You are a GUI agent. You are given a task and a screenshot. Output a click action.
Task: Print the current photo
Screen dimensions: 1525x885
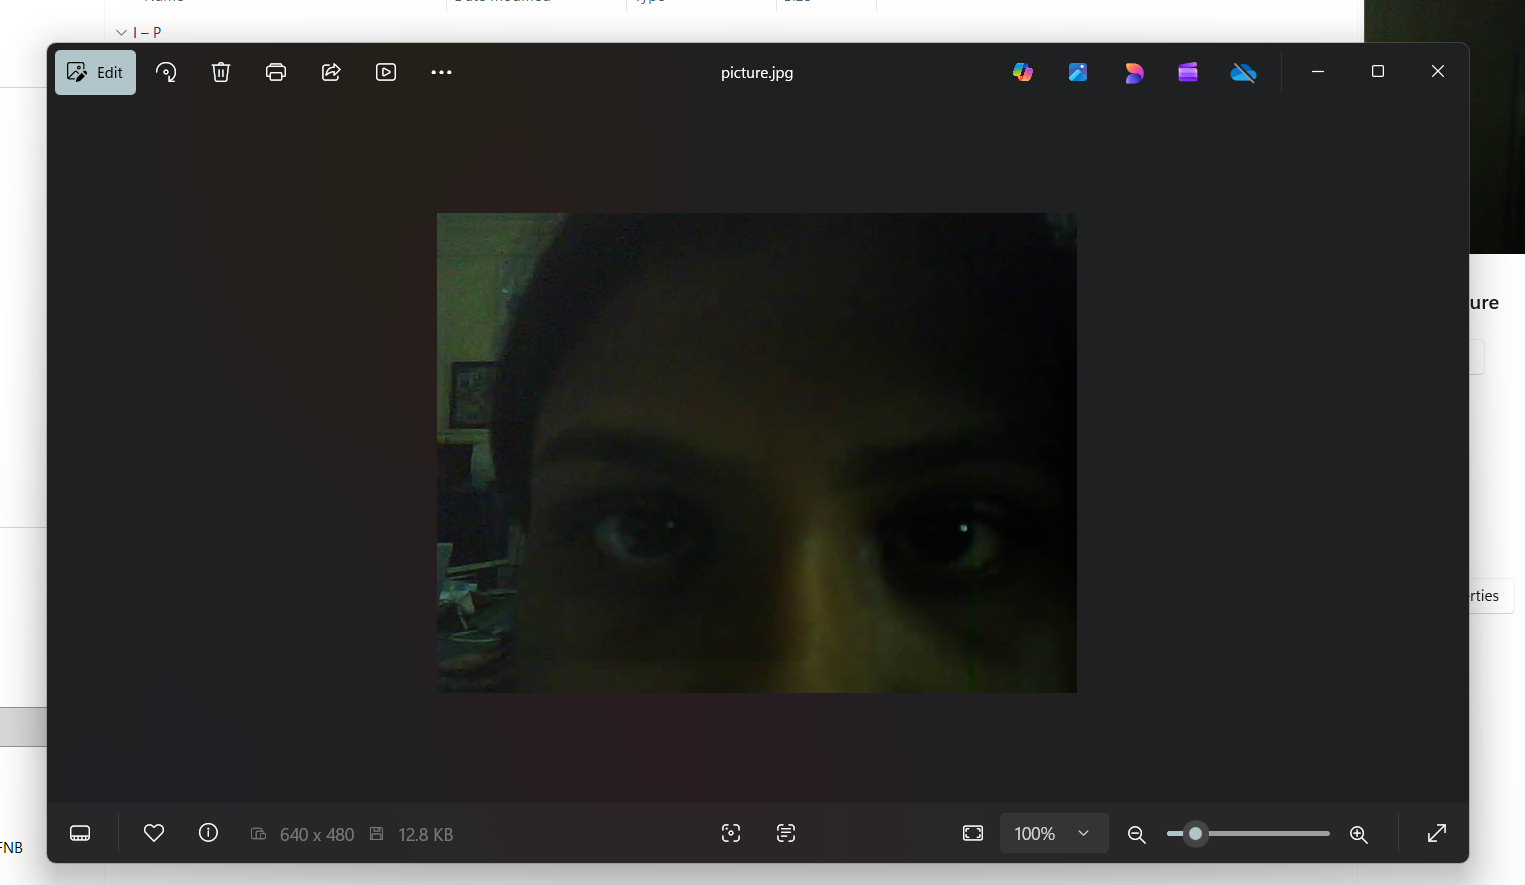pyautogui.click(x=276, y=71)
